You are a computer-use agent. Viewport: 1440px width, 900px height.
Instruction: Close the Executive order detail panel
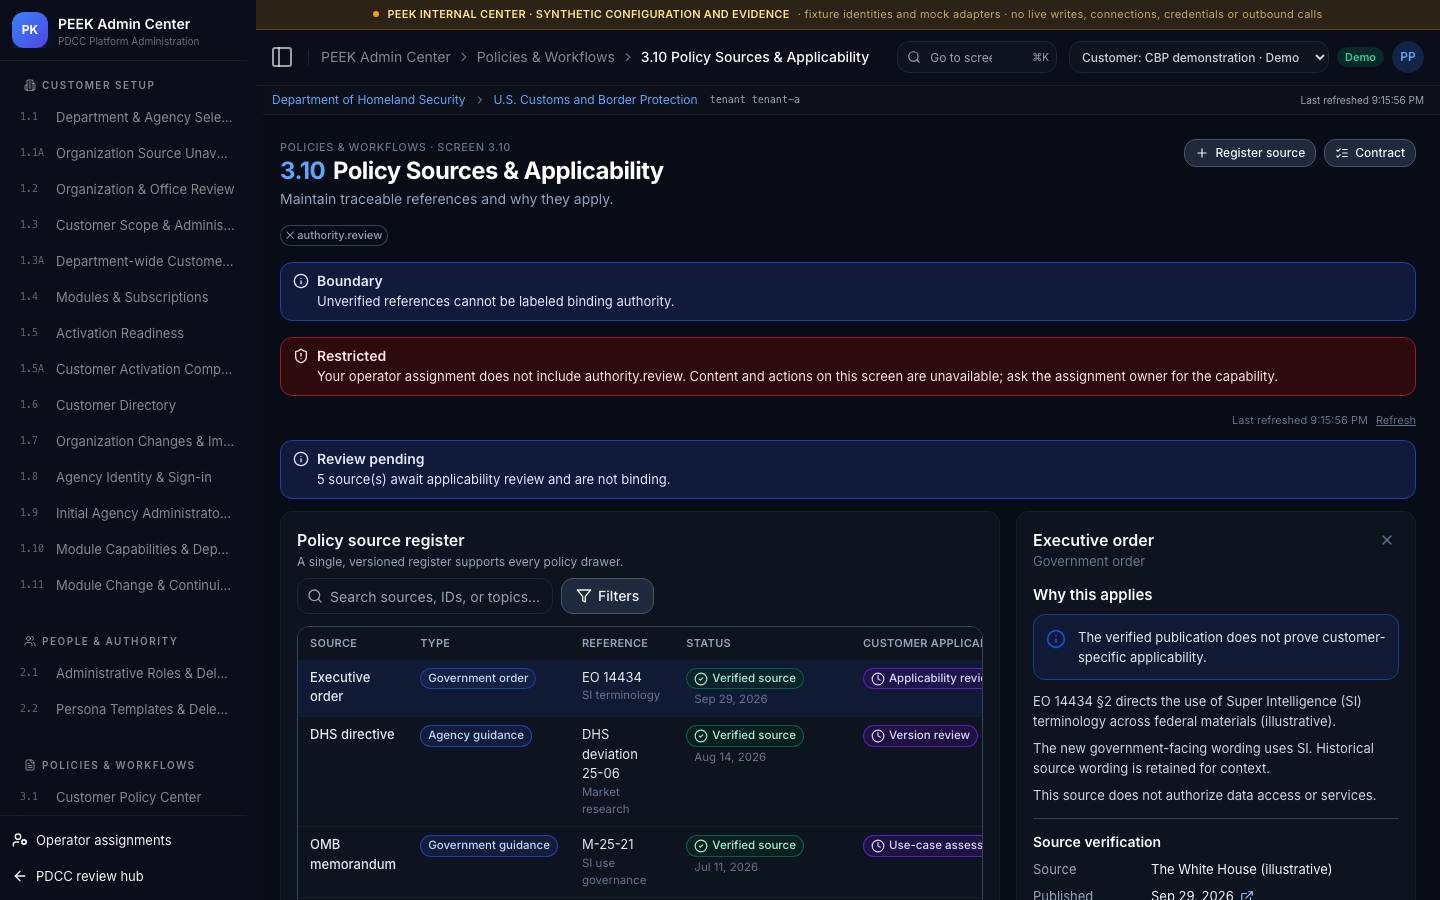[1386, 540]
